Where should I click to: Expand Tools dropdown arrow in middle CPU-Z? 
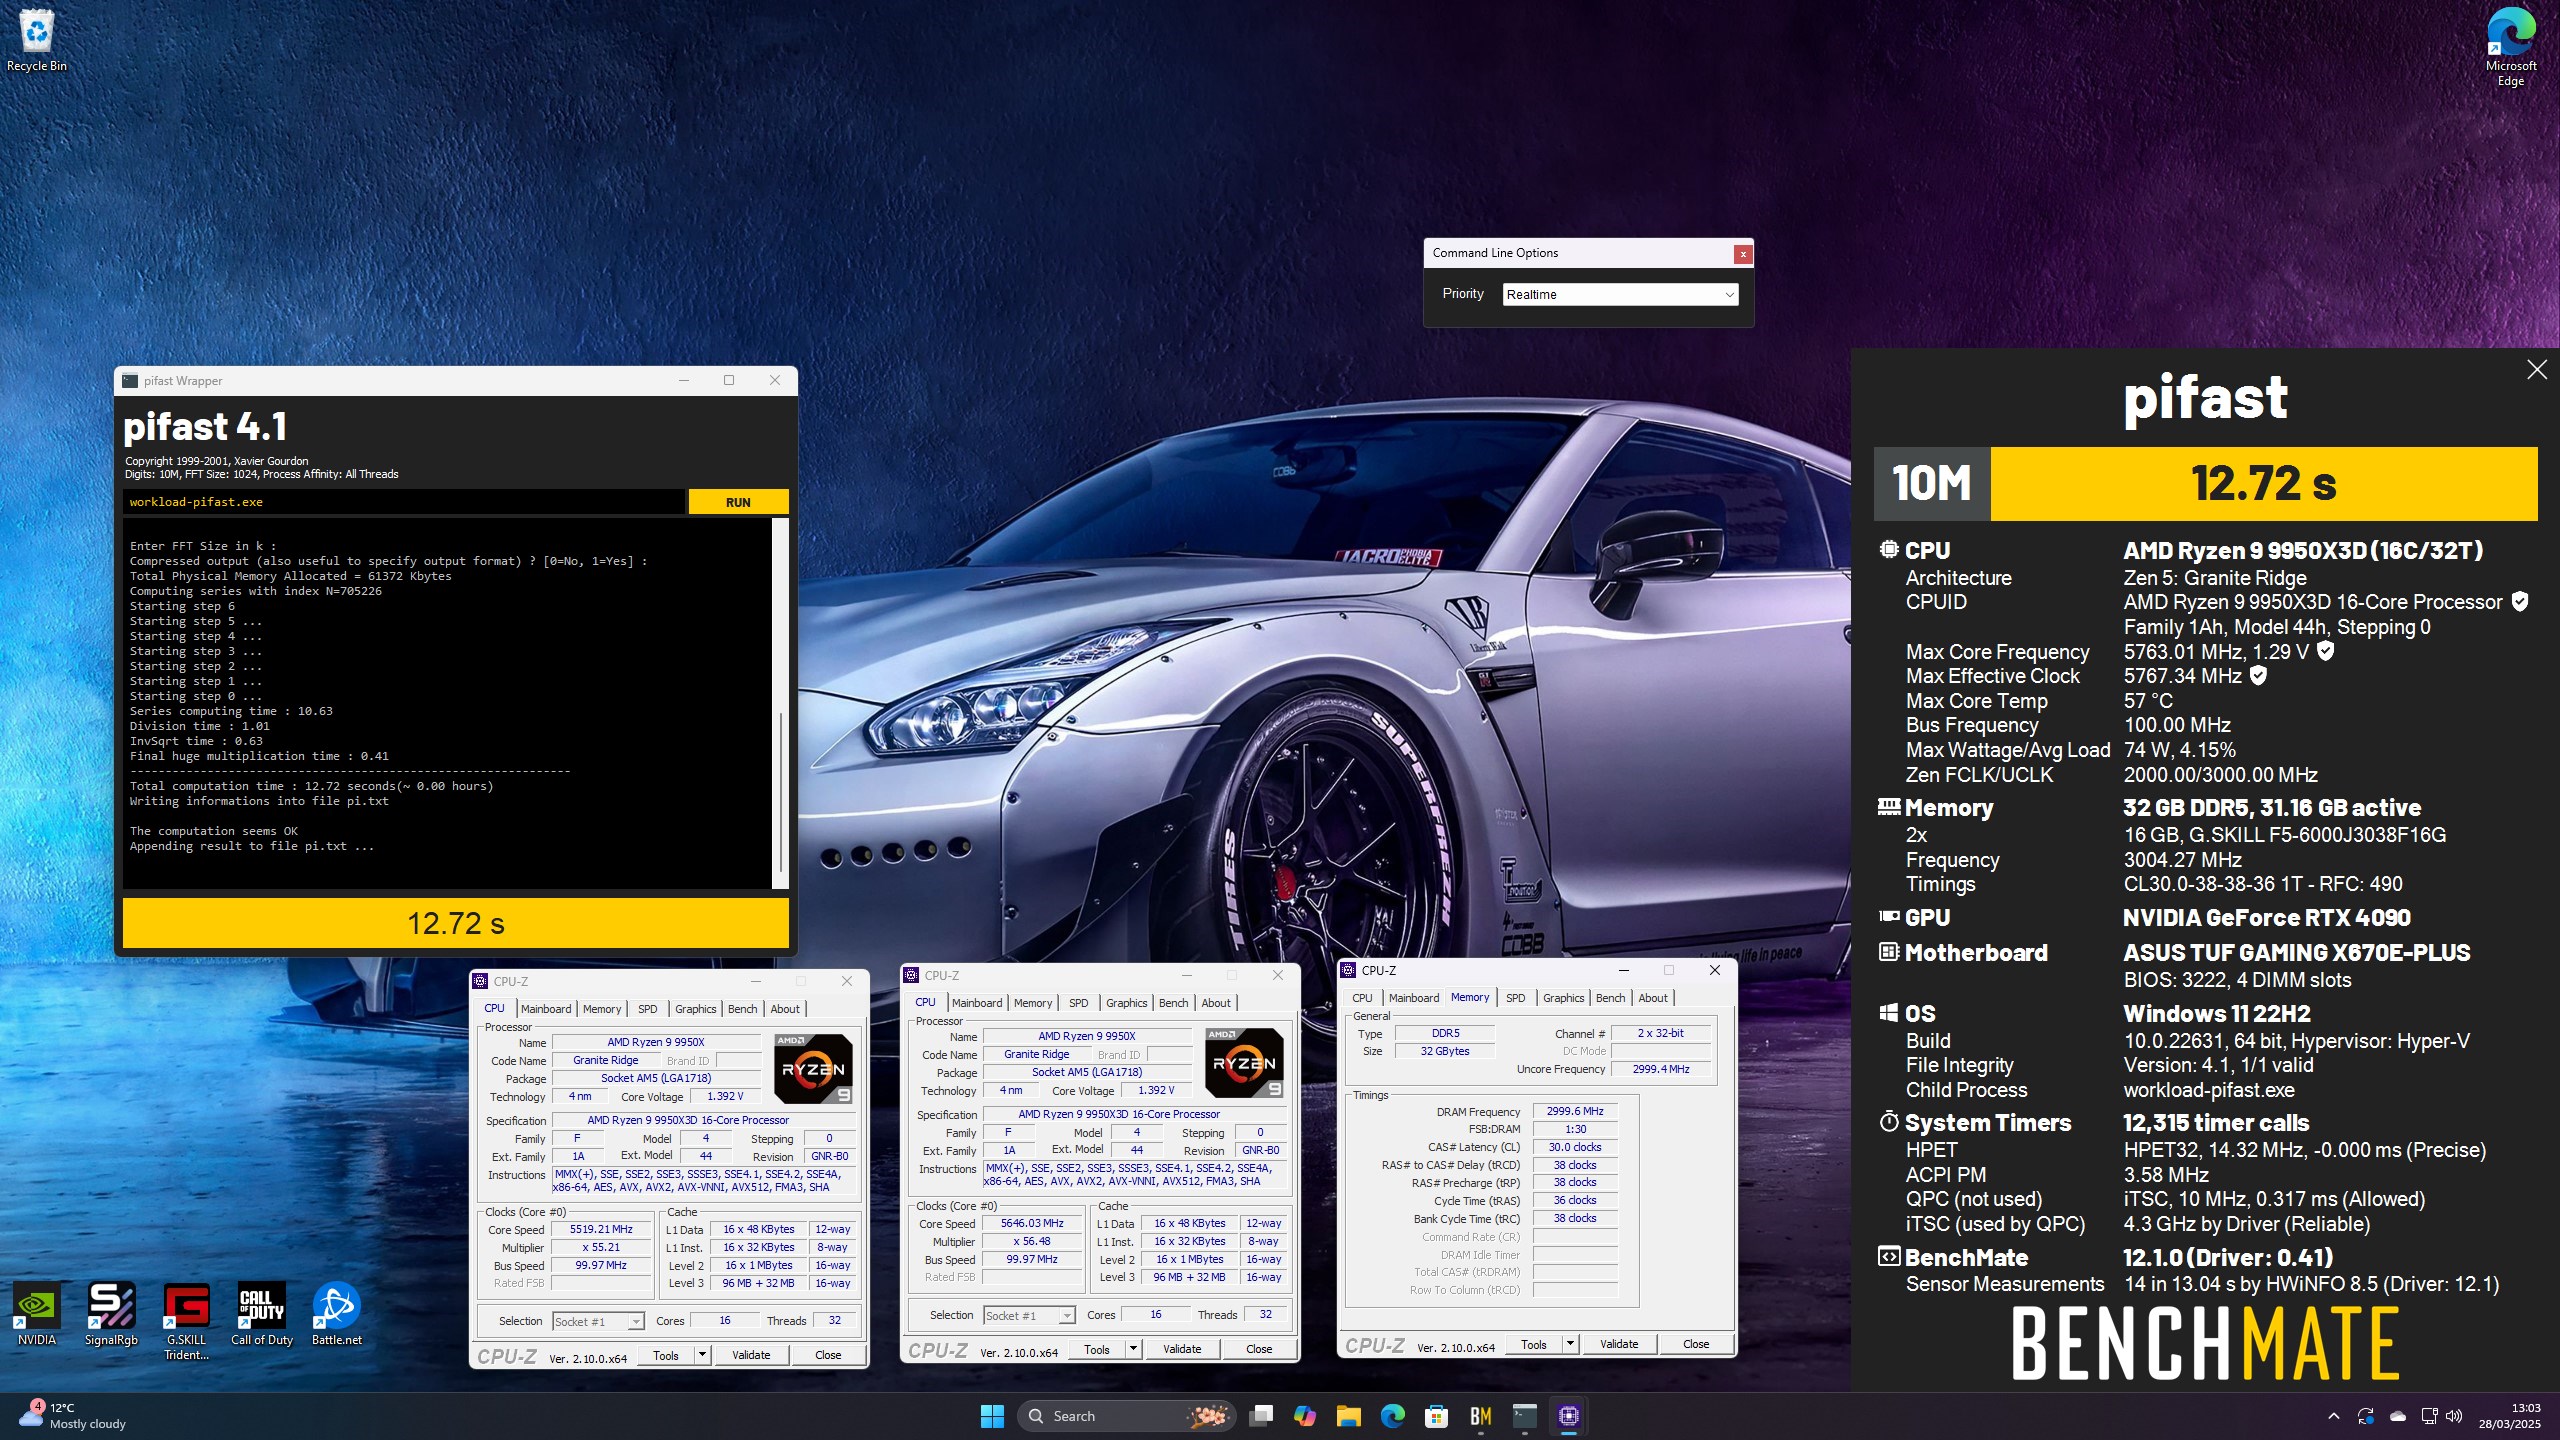point(1133,1349)
